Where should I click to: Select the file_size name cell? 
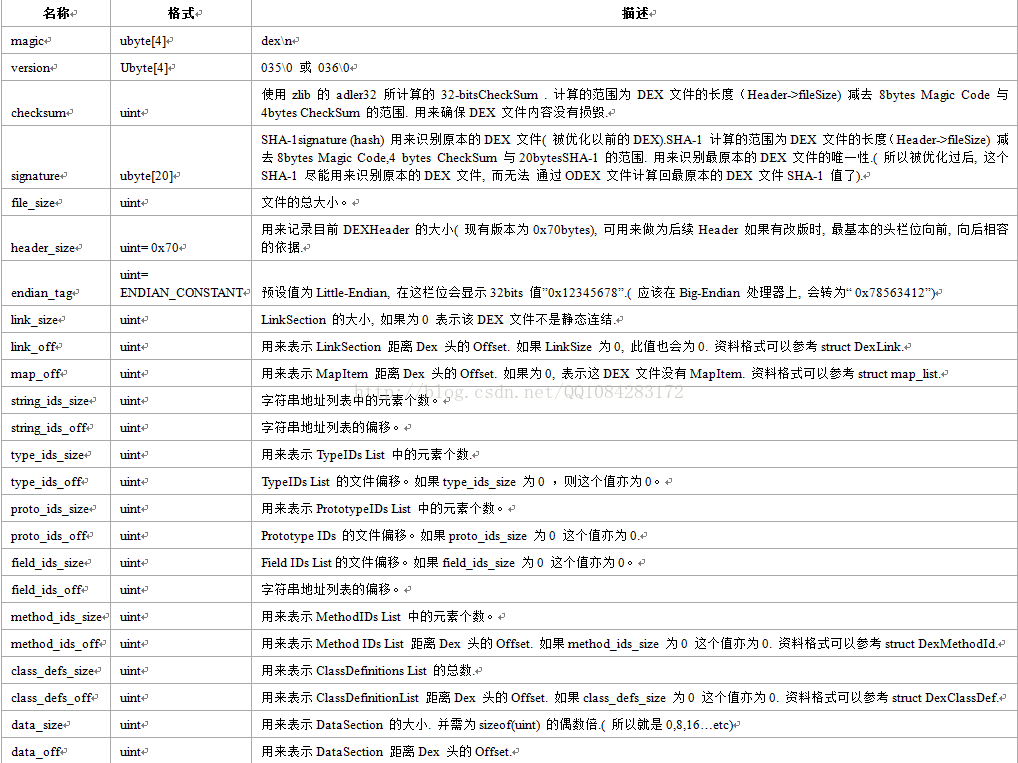pyautogui.click(x=56, y=203)
